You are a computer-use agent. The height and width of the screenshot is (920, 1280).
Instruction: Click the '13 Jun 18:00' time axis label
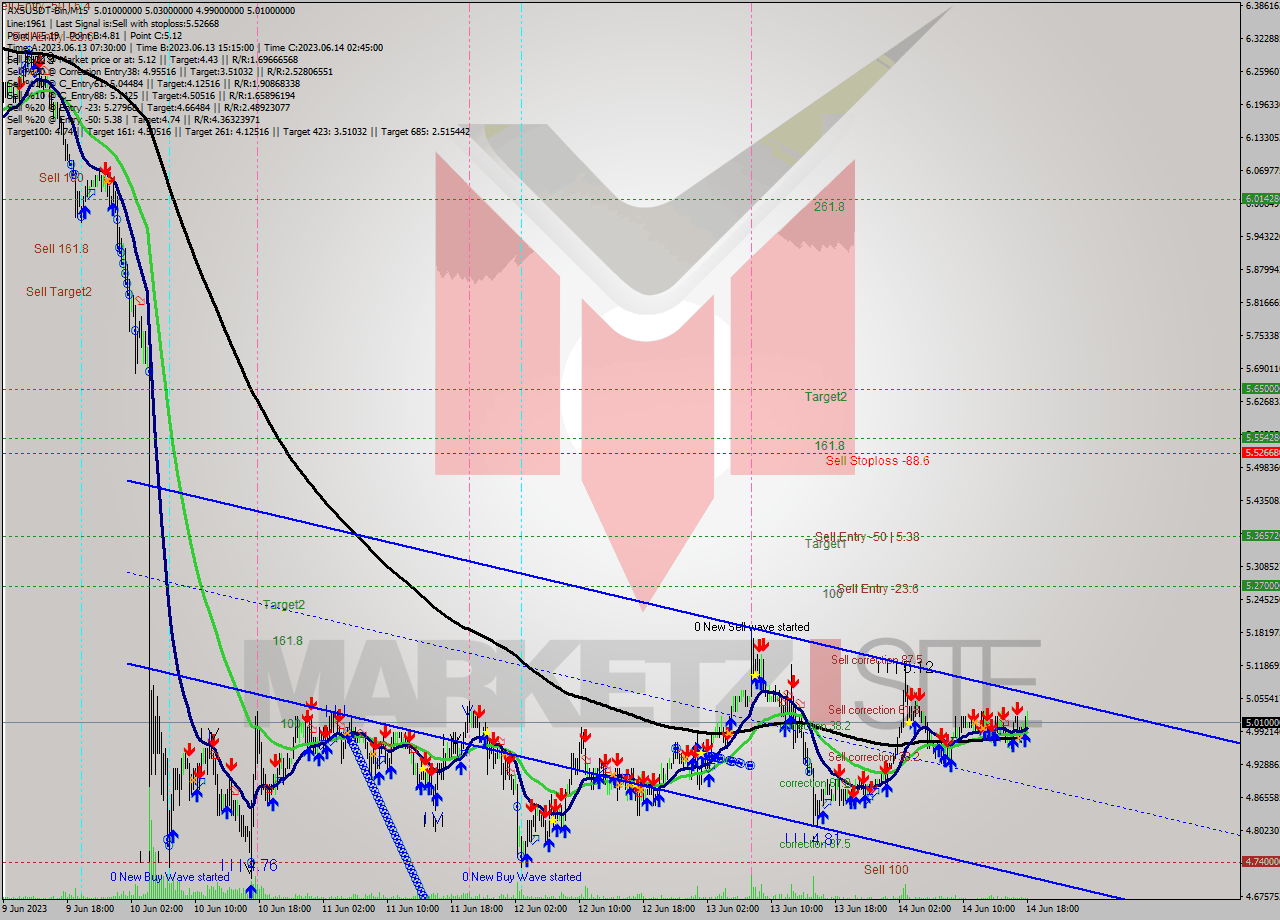(861, 910)
